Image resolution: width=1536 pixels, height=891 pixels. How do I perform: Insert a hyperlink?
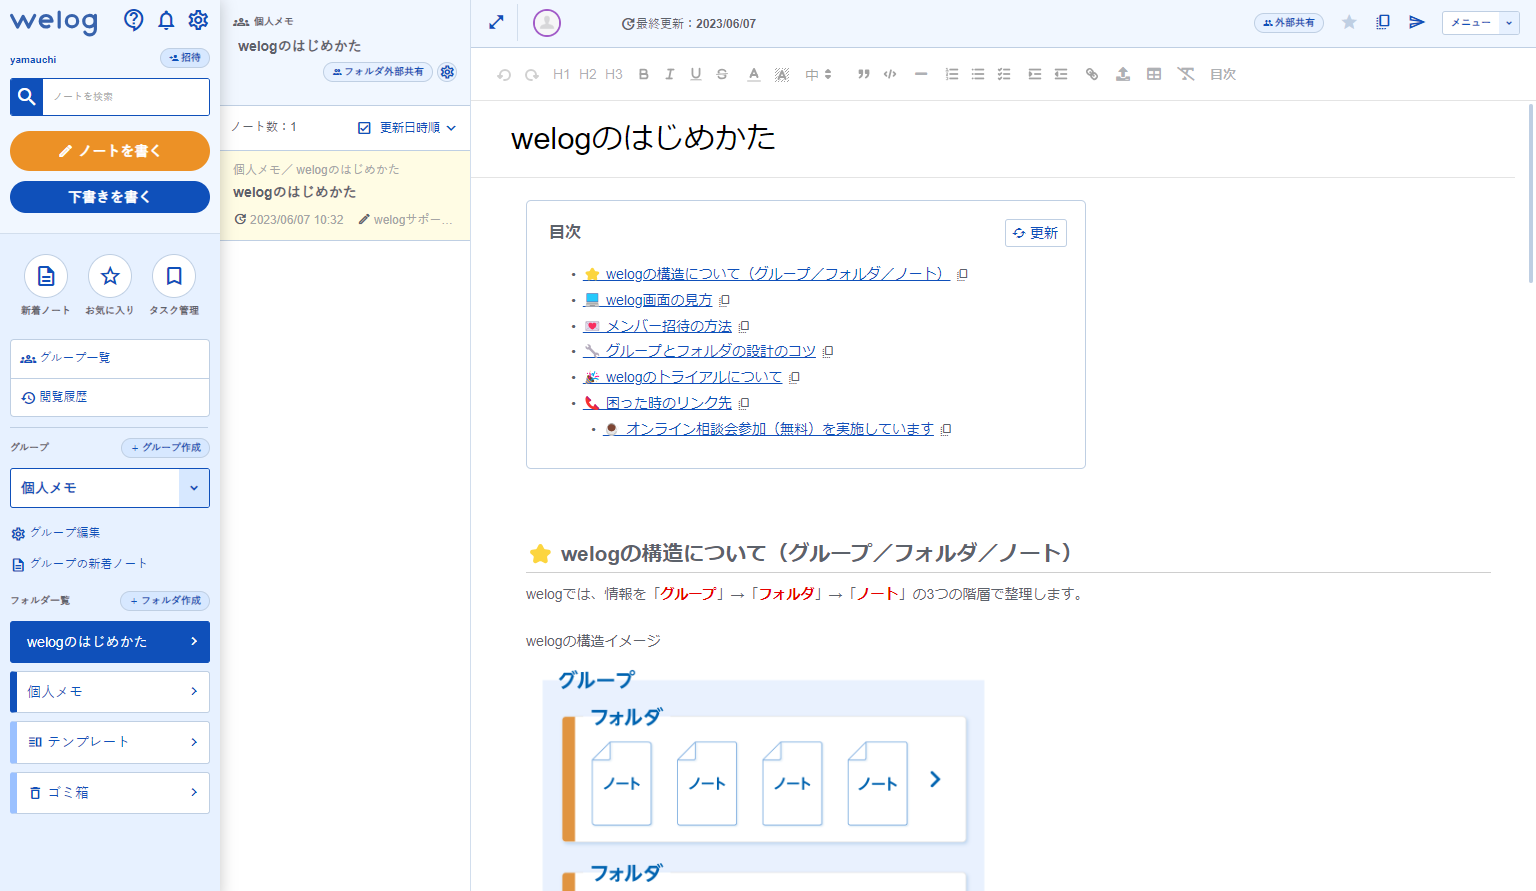coord(1092,74)
